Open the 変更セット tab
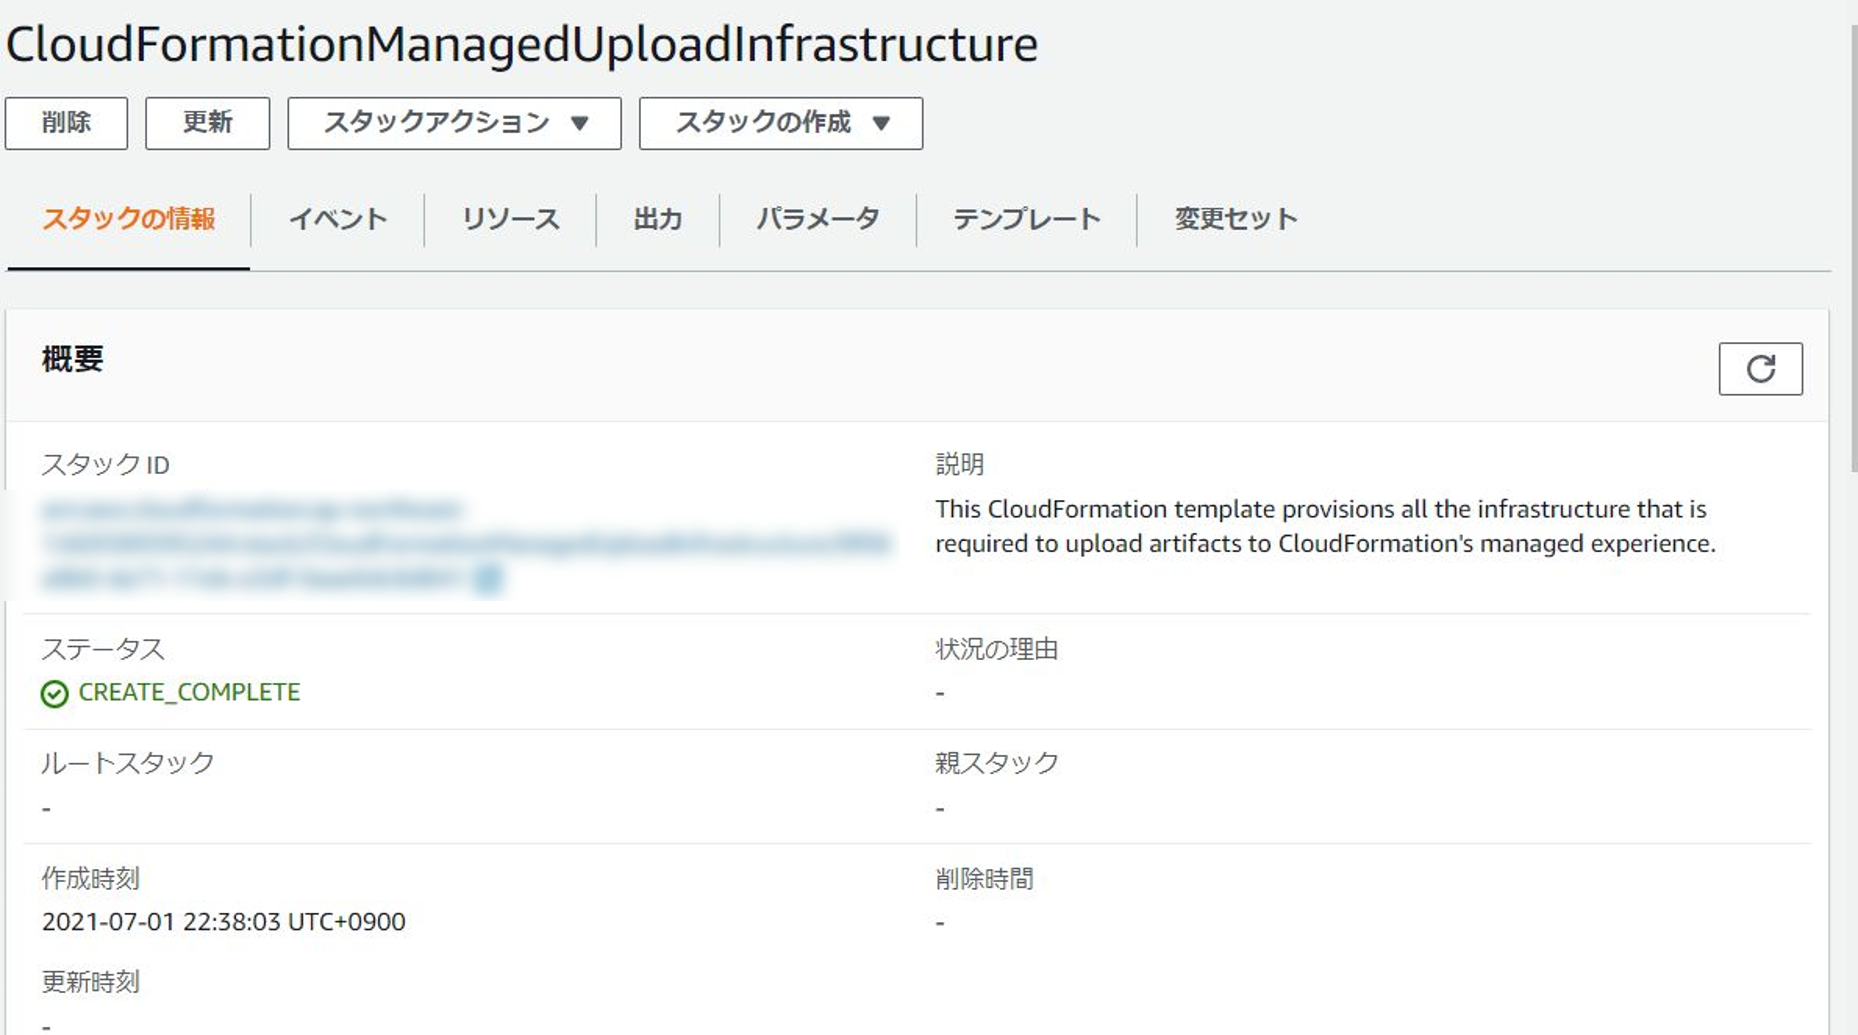1858x1035 pixels. tap(1236, 219)
